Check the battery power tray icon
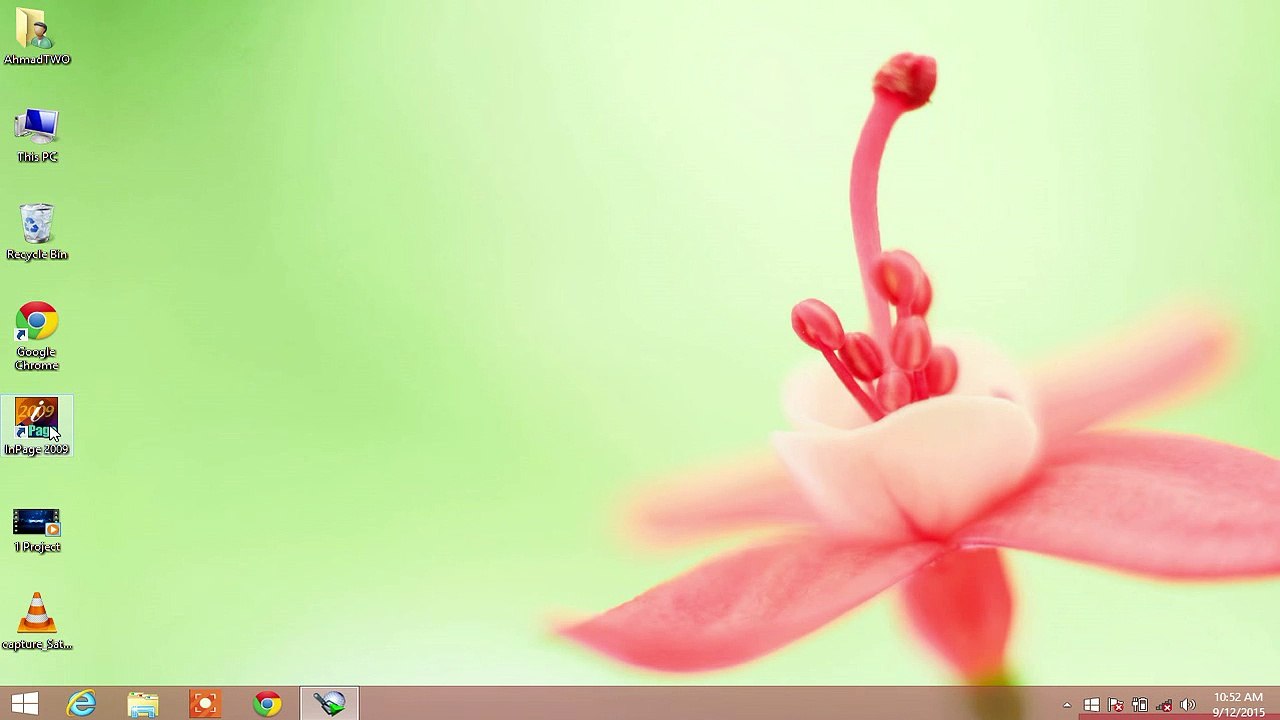This screenshot has width=1280, height=720. point(1139,705)
